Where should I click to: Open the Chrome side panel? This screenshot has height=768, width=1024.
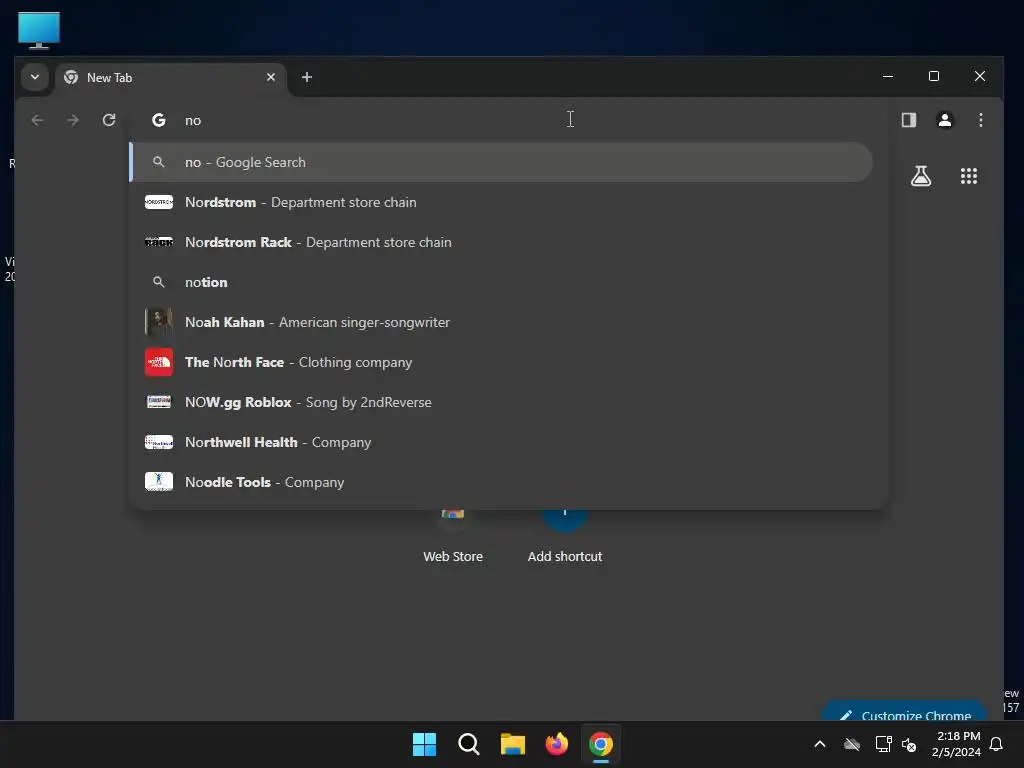pos(908,120)
